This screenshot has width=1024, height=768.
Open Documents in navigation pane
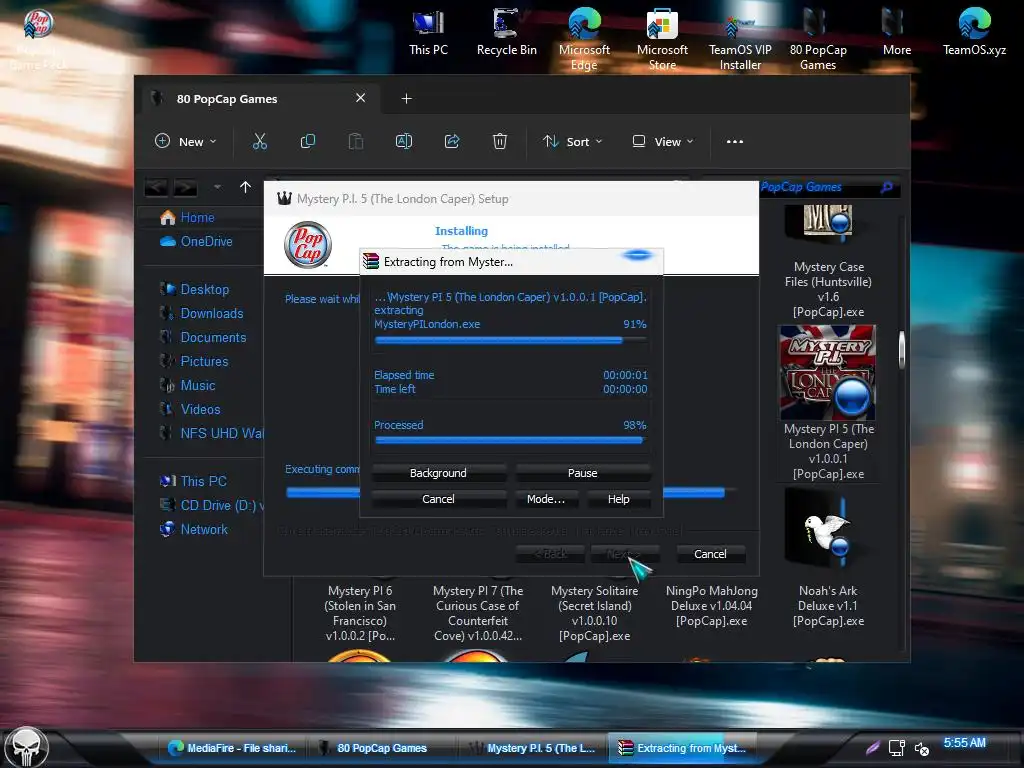coord(203,338)
